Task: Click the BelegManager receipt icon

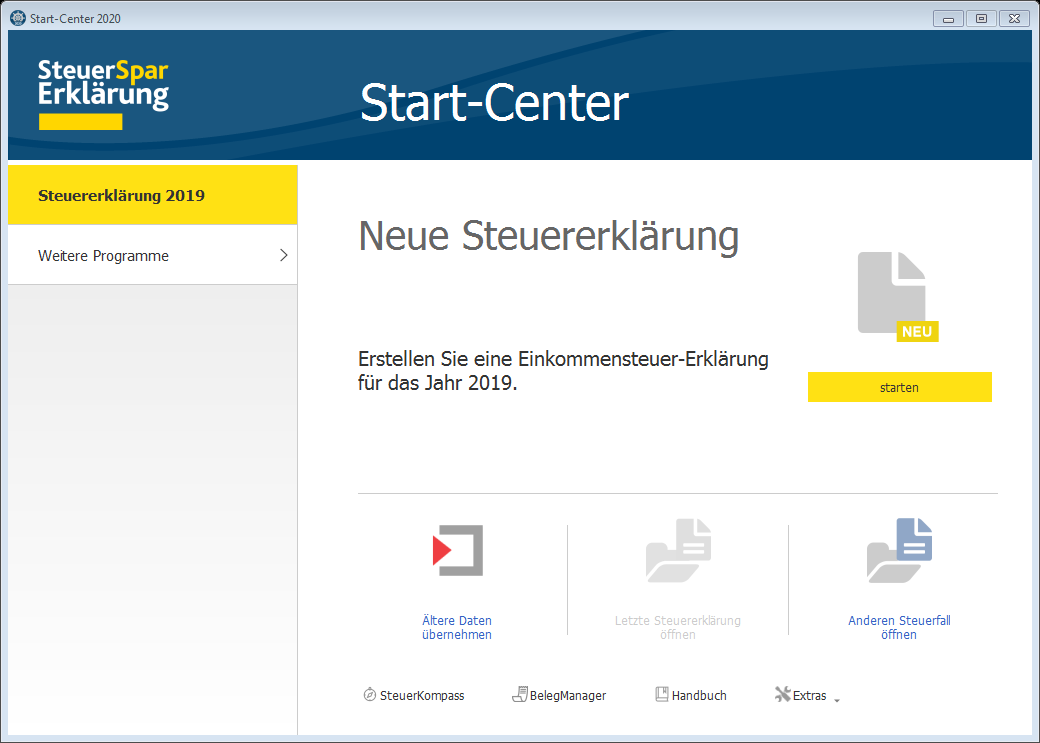Action: (520, 695)
